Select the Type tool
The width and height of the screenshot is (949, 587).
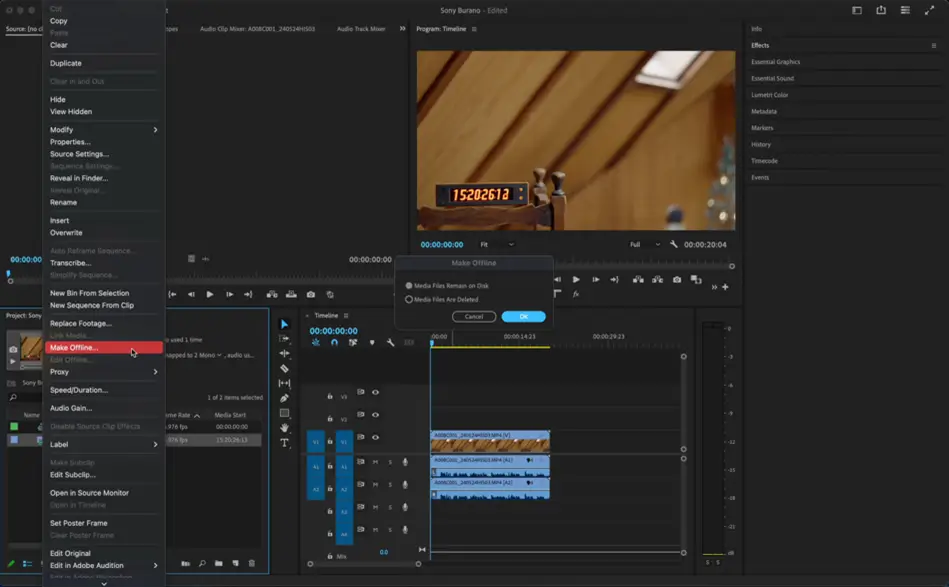click(x=284, y=442)
